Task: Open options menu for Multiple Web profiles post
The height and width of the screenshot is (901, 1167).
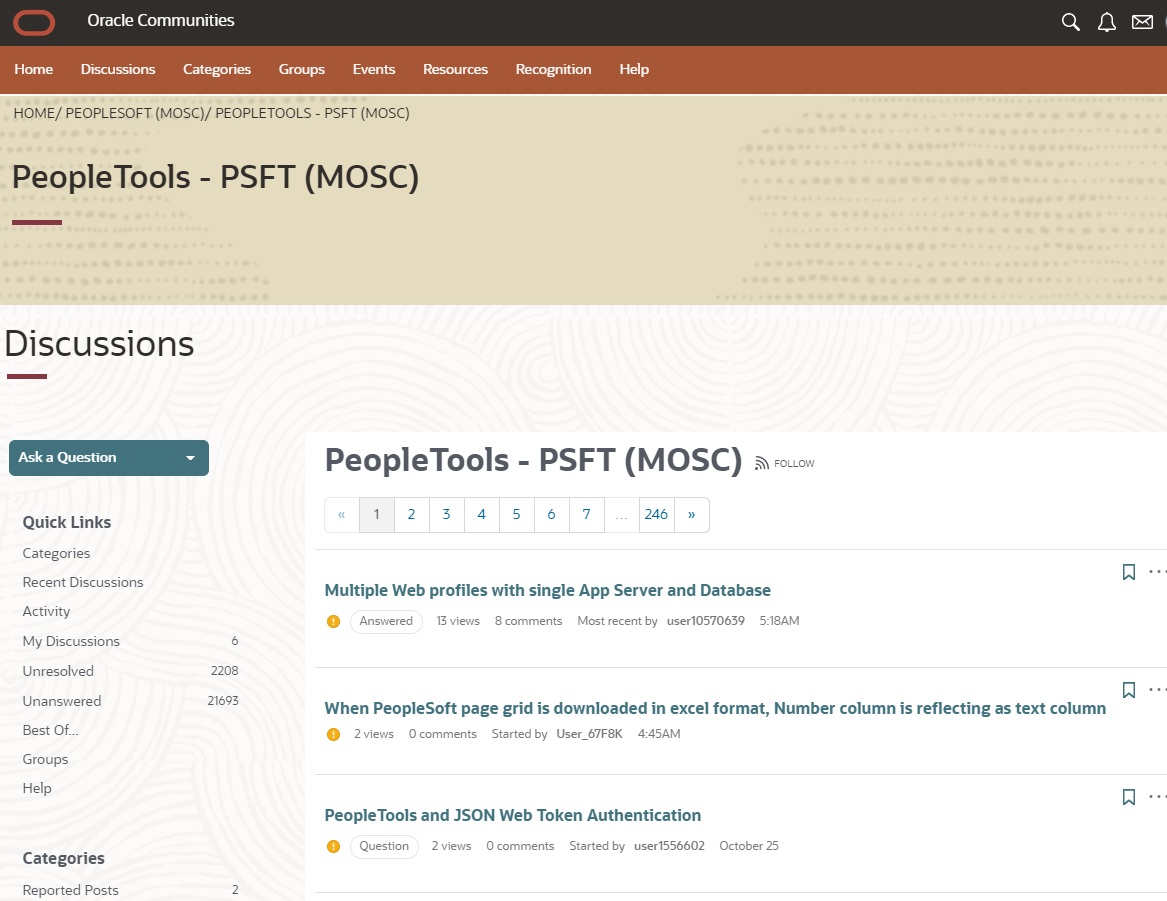Action: pyautogui.click(x=1157, y=572)
